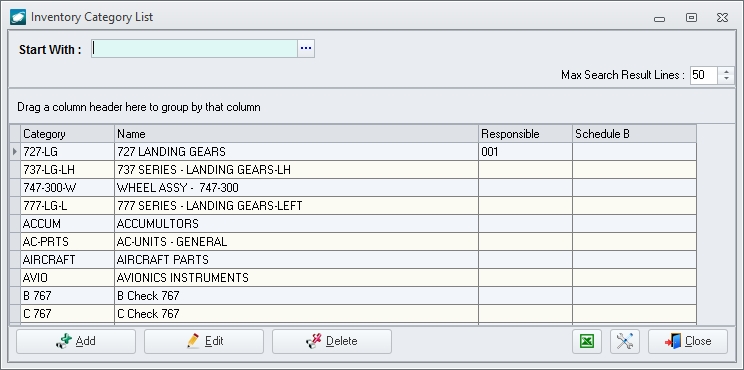
Task: Open settings with the wrench tools icon
Action: pos(625,341)
